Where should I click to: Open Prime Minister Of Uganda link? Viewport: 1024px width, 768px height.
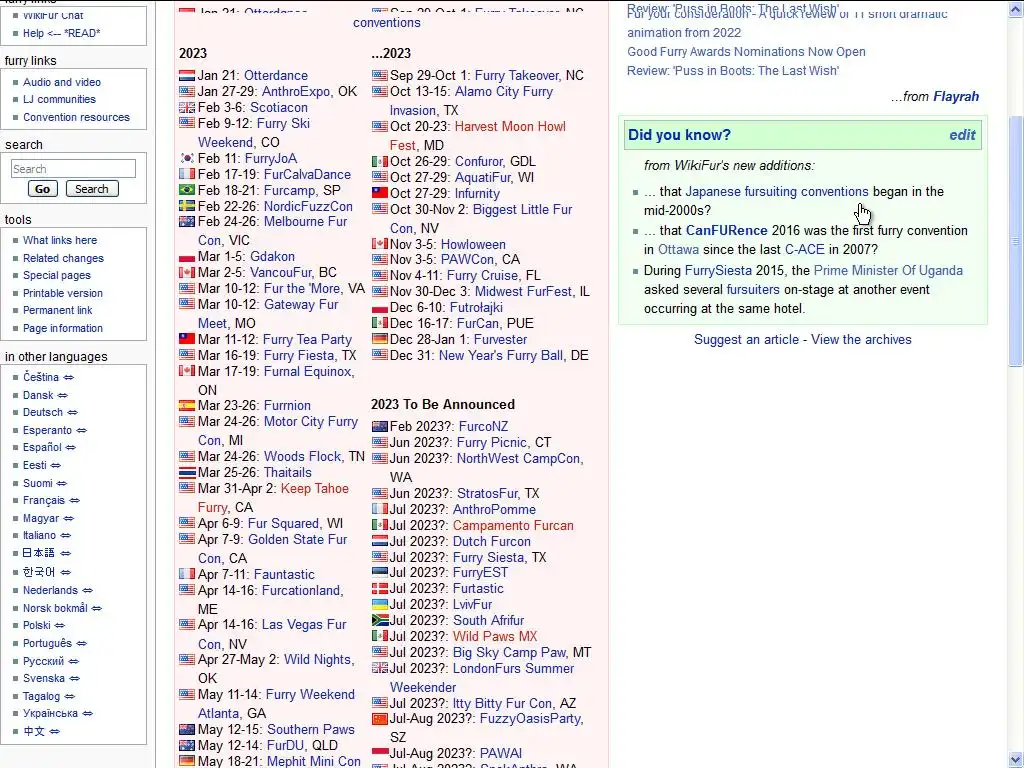click(x=888, y=270)
